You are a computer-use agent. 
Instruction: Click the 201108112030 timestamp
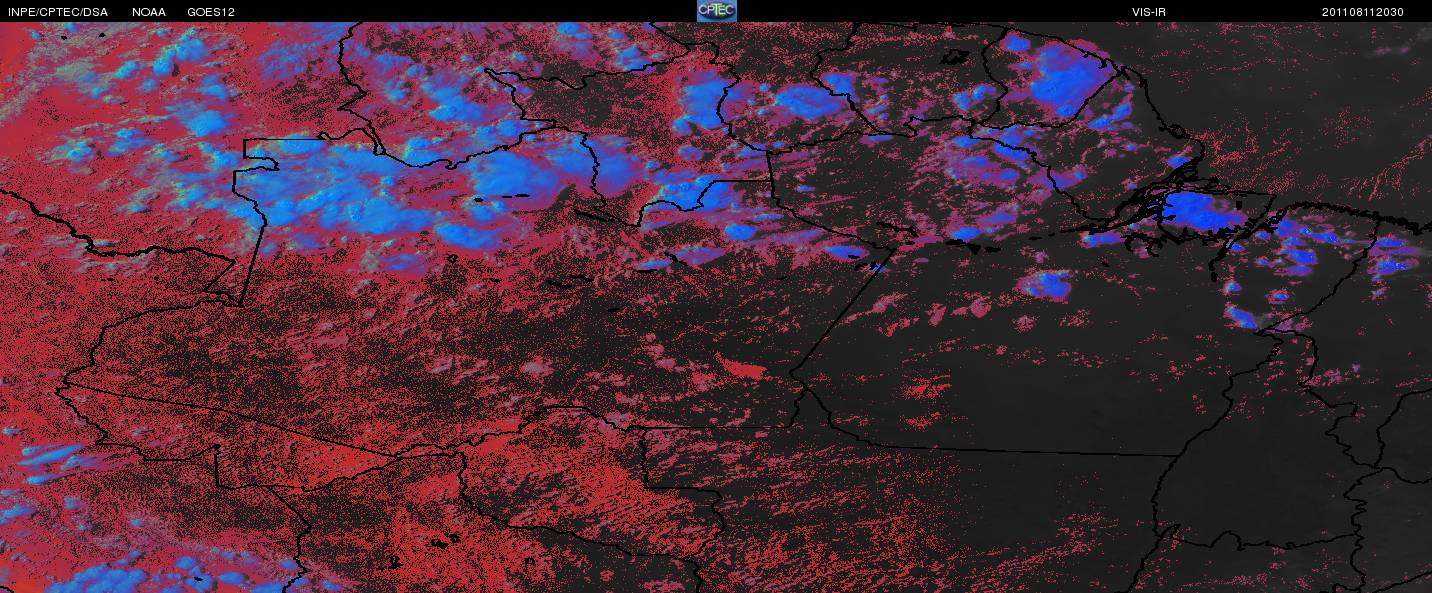point(1363,12)
